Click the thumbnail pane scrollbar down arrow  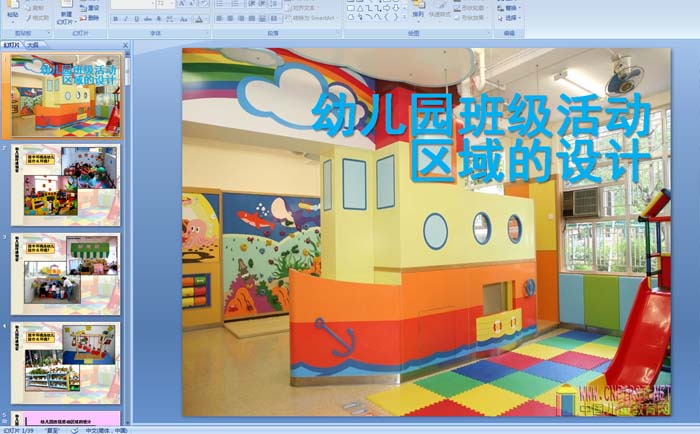[x=128, y=421]
